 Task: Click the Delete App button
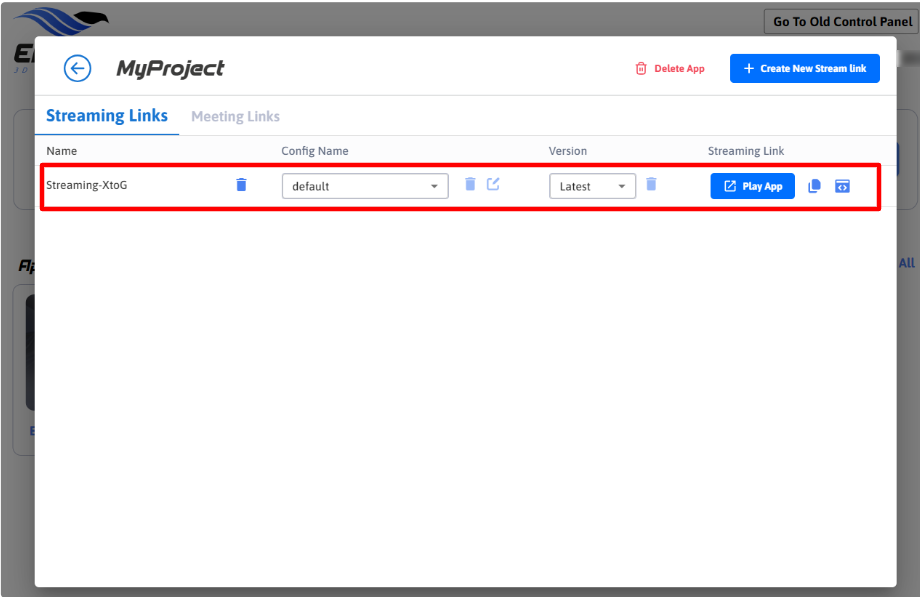pyautogui.click(x=670, y=69)
